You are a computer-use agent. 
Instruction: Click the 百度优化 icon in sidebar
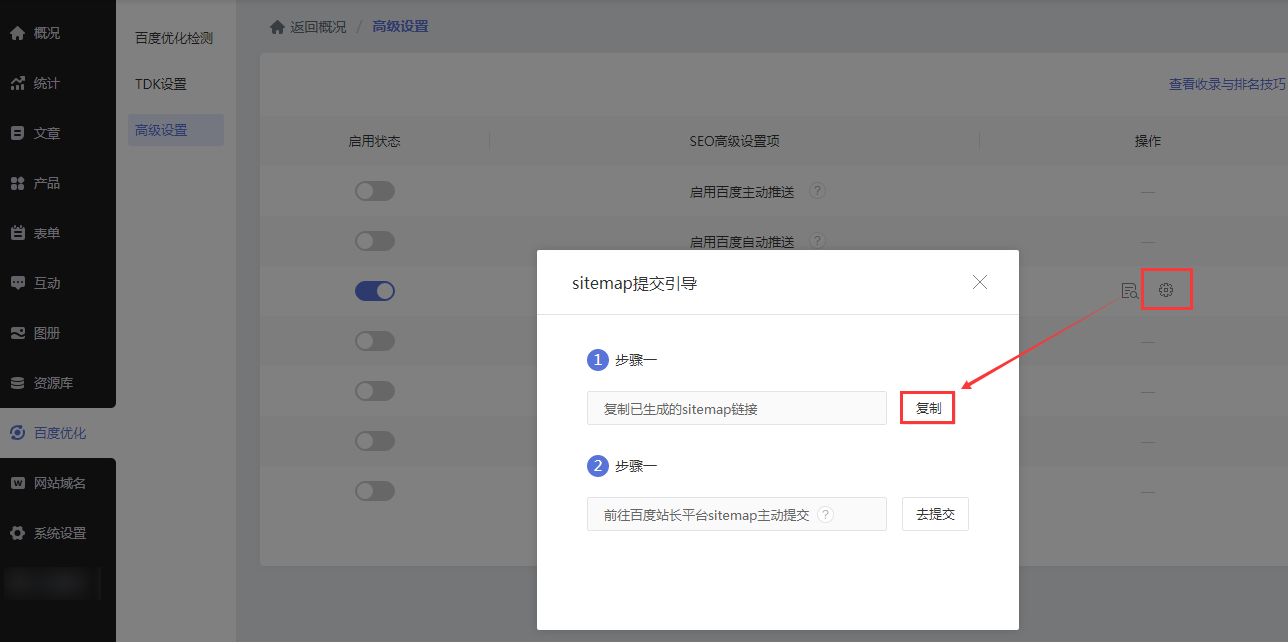coord(17,433)
